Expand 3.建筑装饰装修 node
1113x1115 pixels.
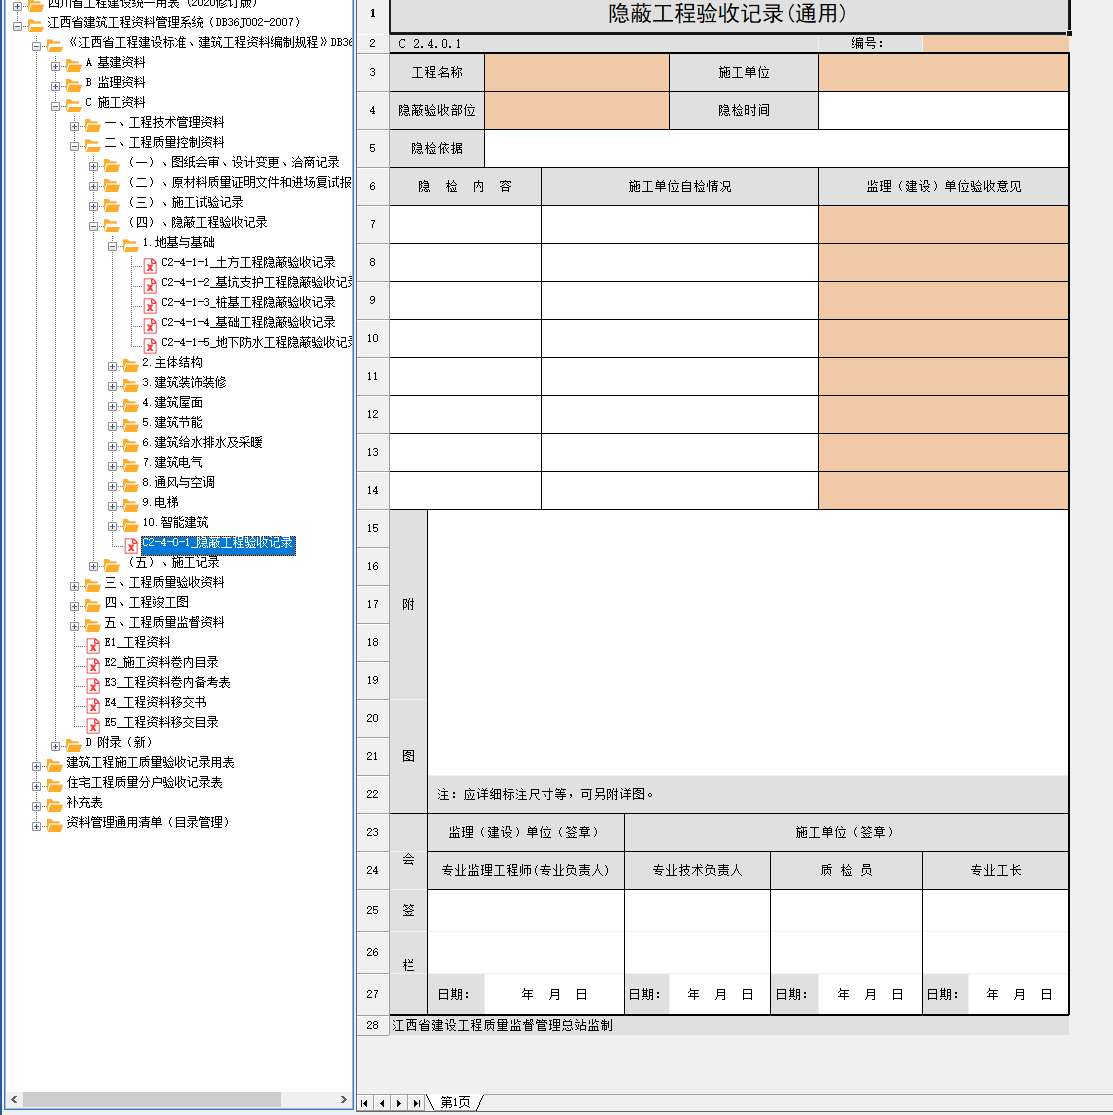pos(112,386)
